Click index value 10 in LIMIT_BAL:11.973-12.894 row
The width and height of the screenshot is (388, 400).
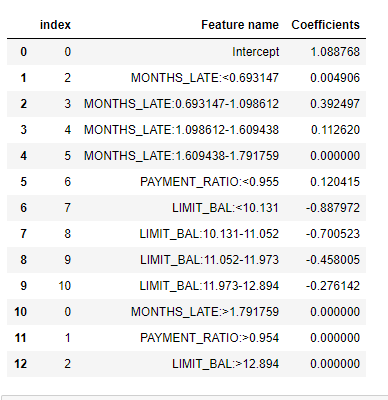65,286
